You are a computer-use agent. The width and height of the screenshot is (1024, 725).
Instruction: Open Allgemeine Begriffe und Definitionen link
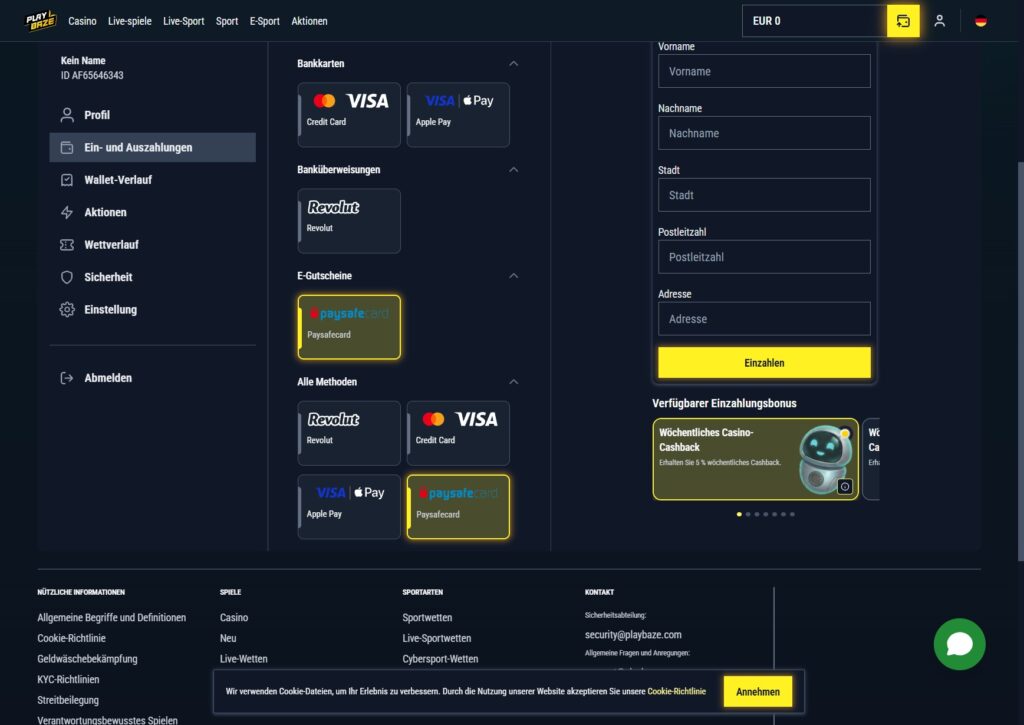pos(112,617)
